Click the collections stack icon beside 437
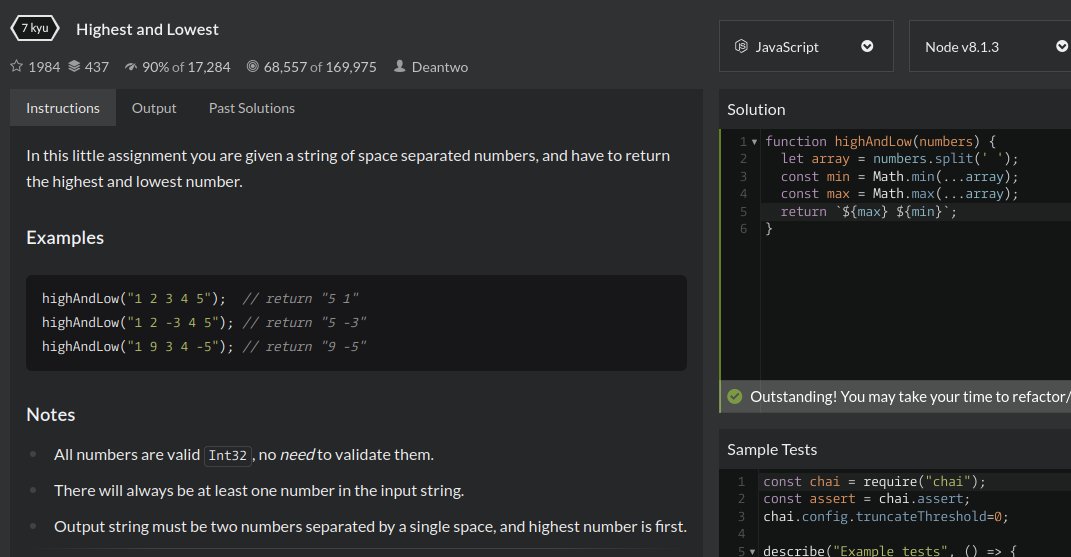 (74, 66)
